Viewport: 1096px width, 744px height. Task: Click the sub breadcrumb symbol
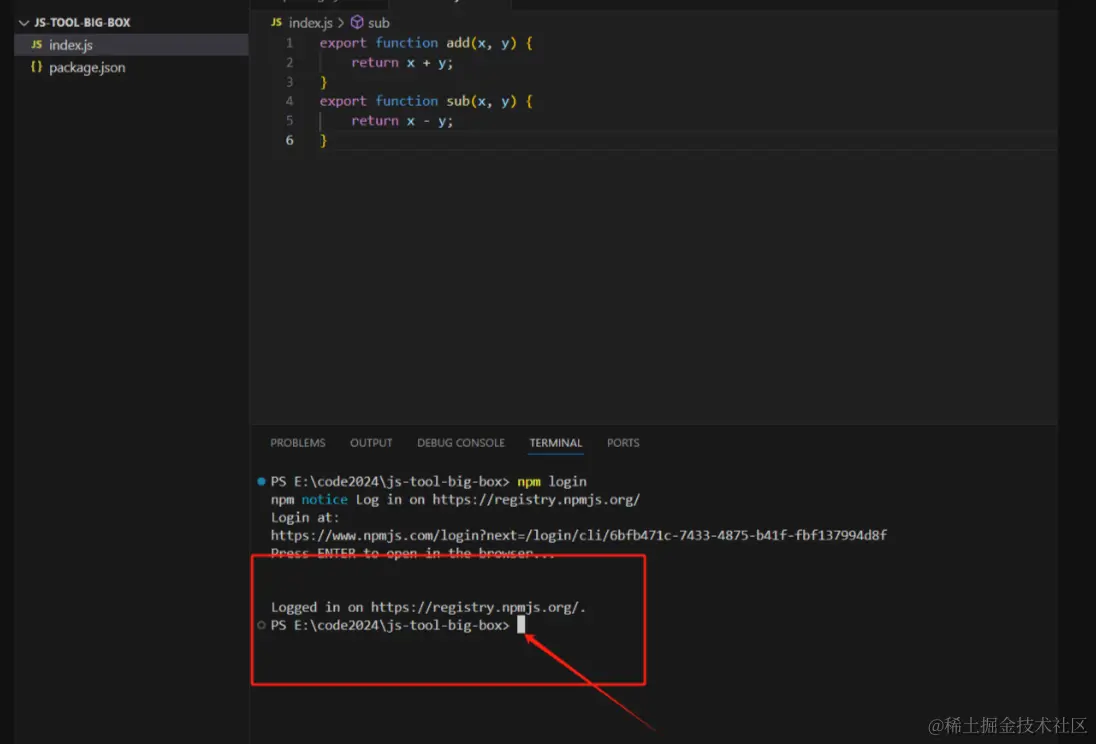click(379, 23)
